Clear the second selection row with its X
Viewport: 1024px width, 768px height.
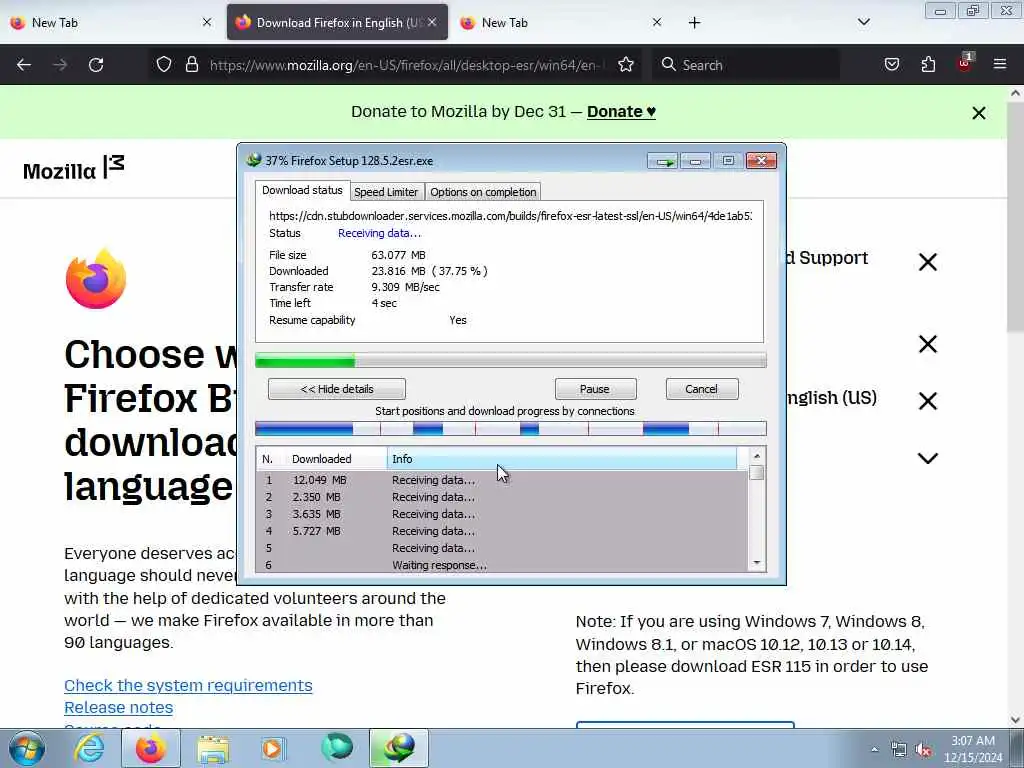(x=927, y=344)
